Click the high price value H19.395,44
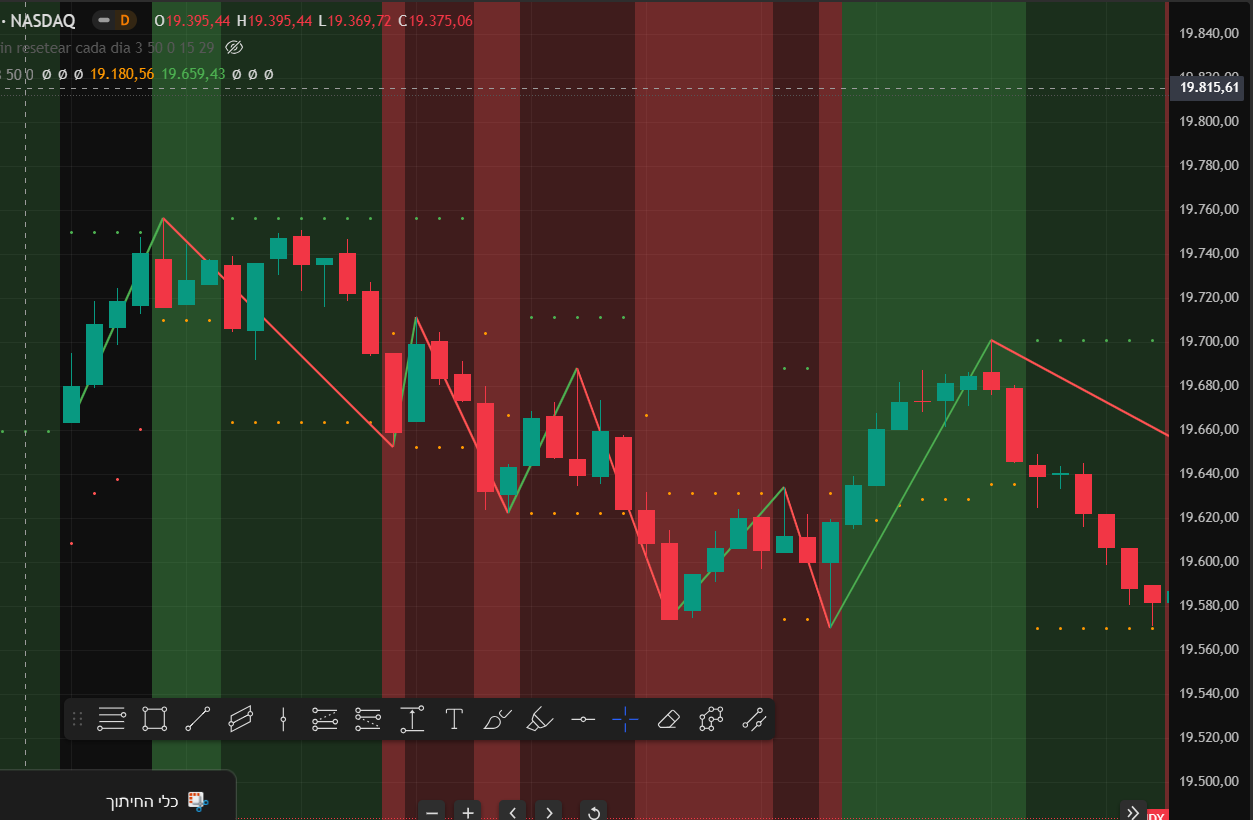 [275, 20]
